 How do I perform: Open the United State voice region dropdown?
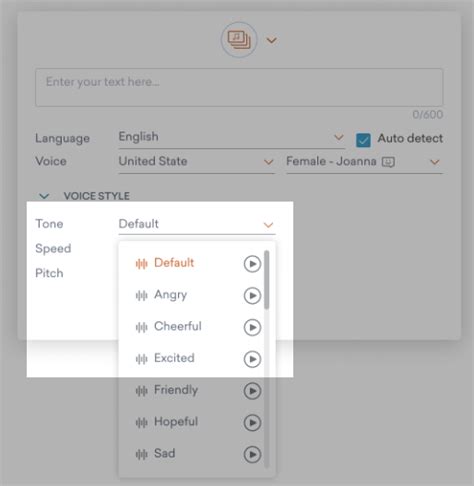[197, 162]
